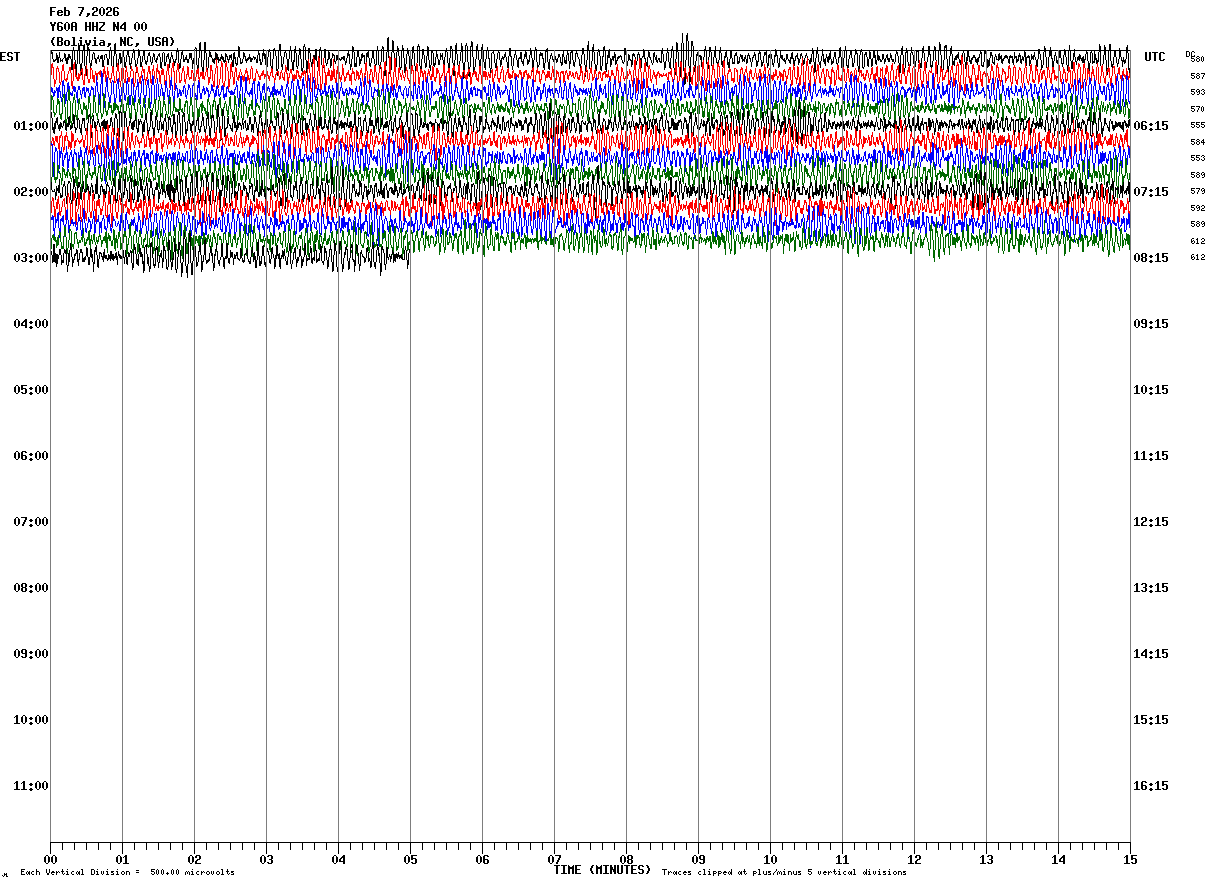Click the UTC time label '10:15'
This screenshot has height=886, width=1210.
[1151, 390]
